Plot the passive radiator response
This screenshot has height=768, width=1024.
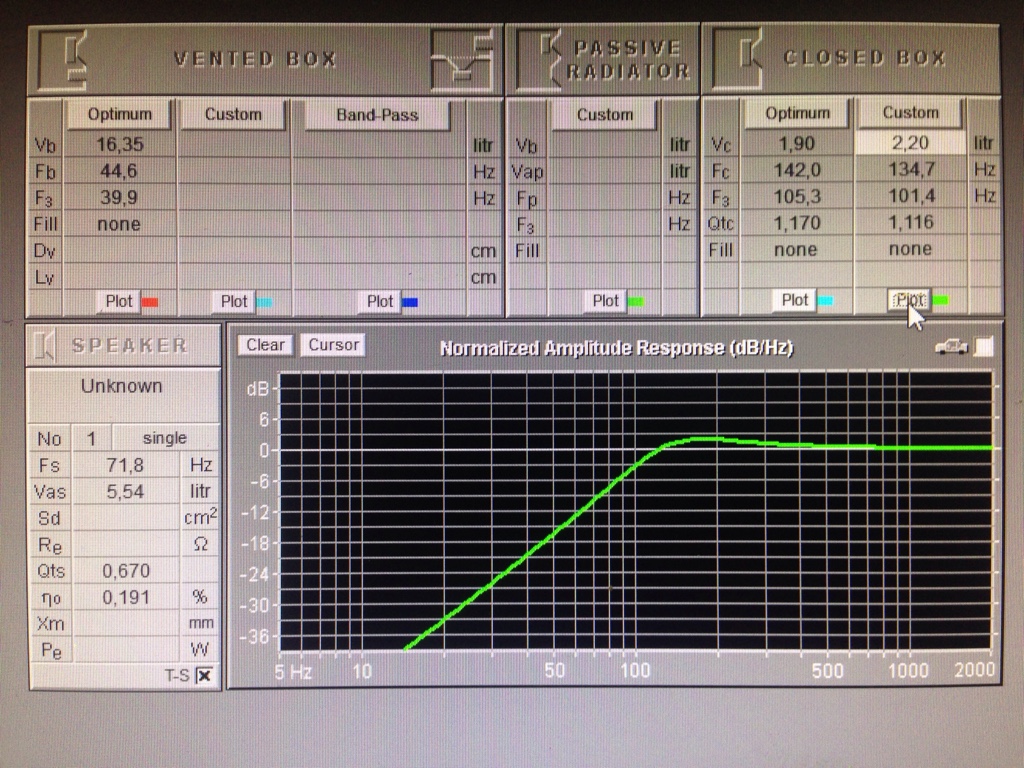pyautogui.click(x=605, y=300)
